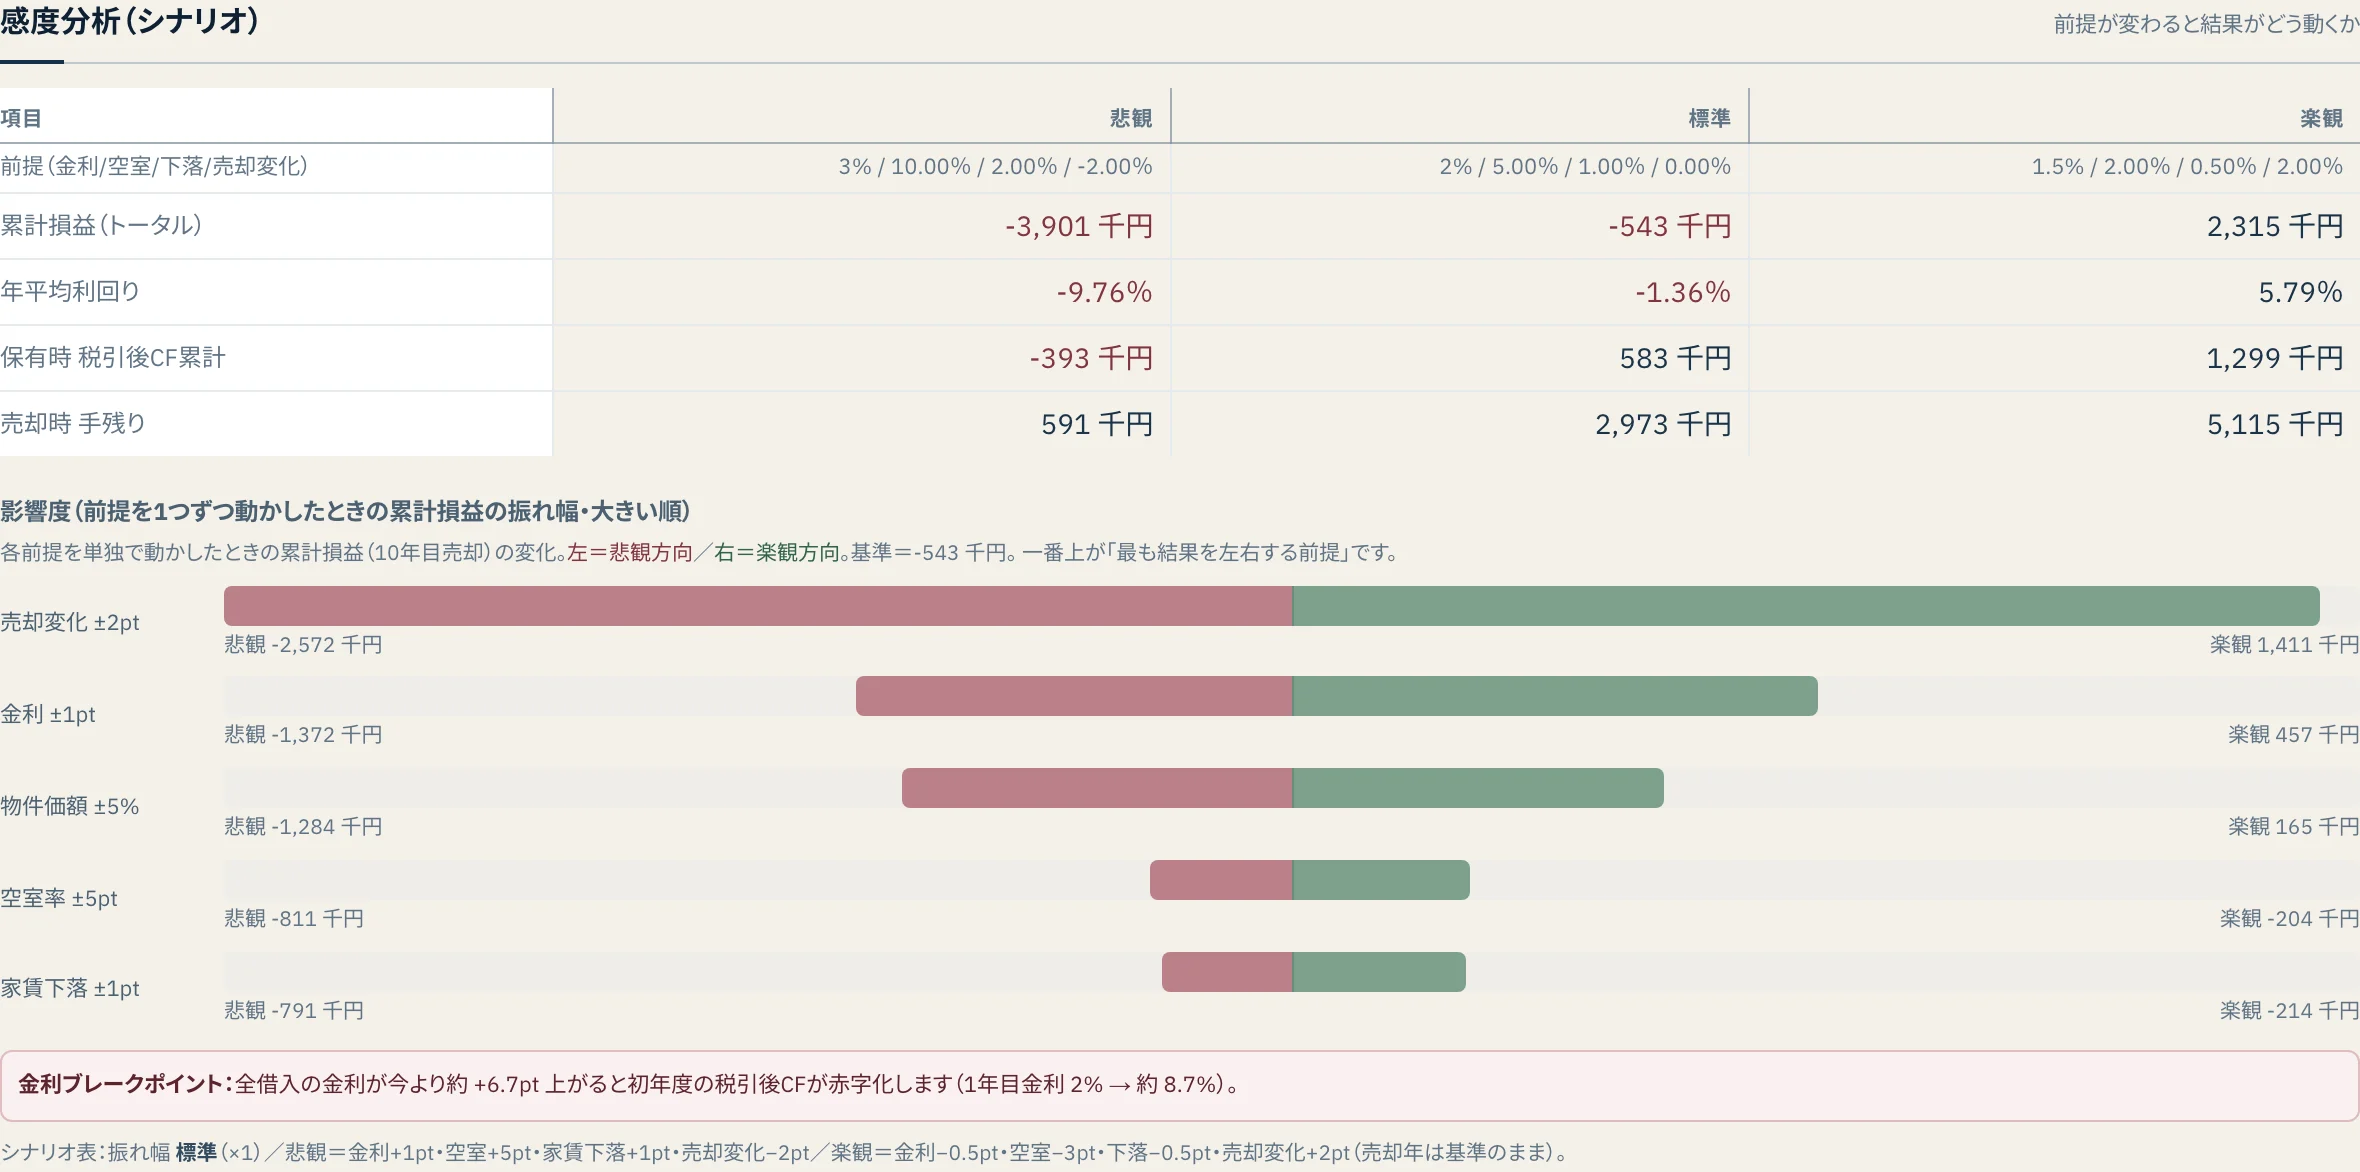The image size is (2360, 1172).
Task: Click the red pessimistic bar for 売却変化
Action: (758, 606)
